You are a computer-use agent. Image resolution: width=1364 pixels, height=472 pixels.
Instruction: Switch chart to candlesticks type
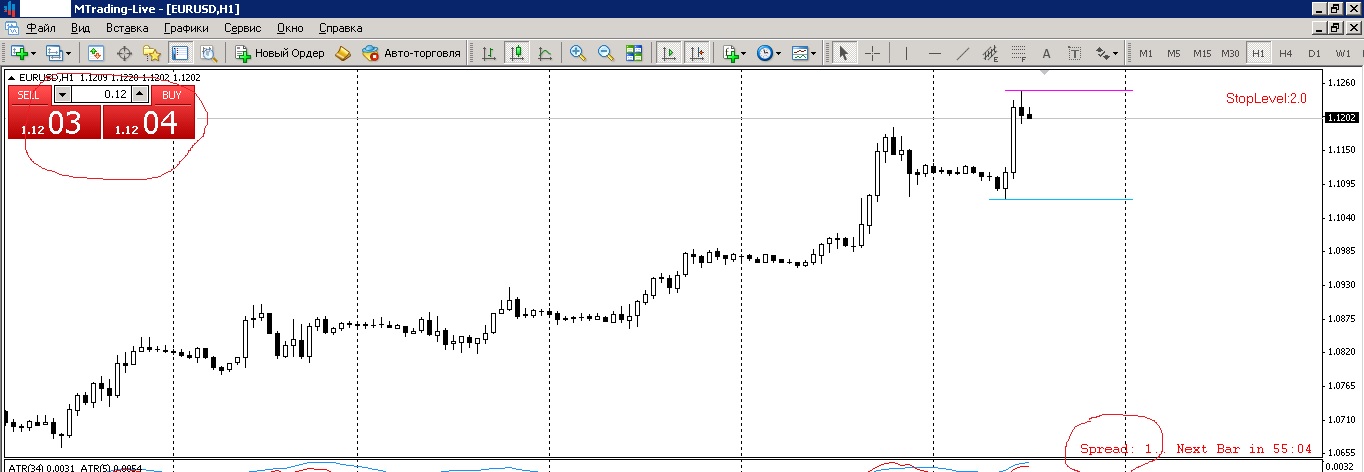click(x=517, y=53)
